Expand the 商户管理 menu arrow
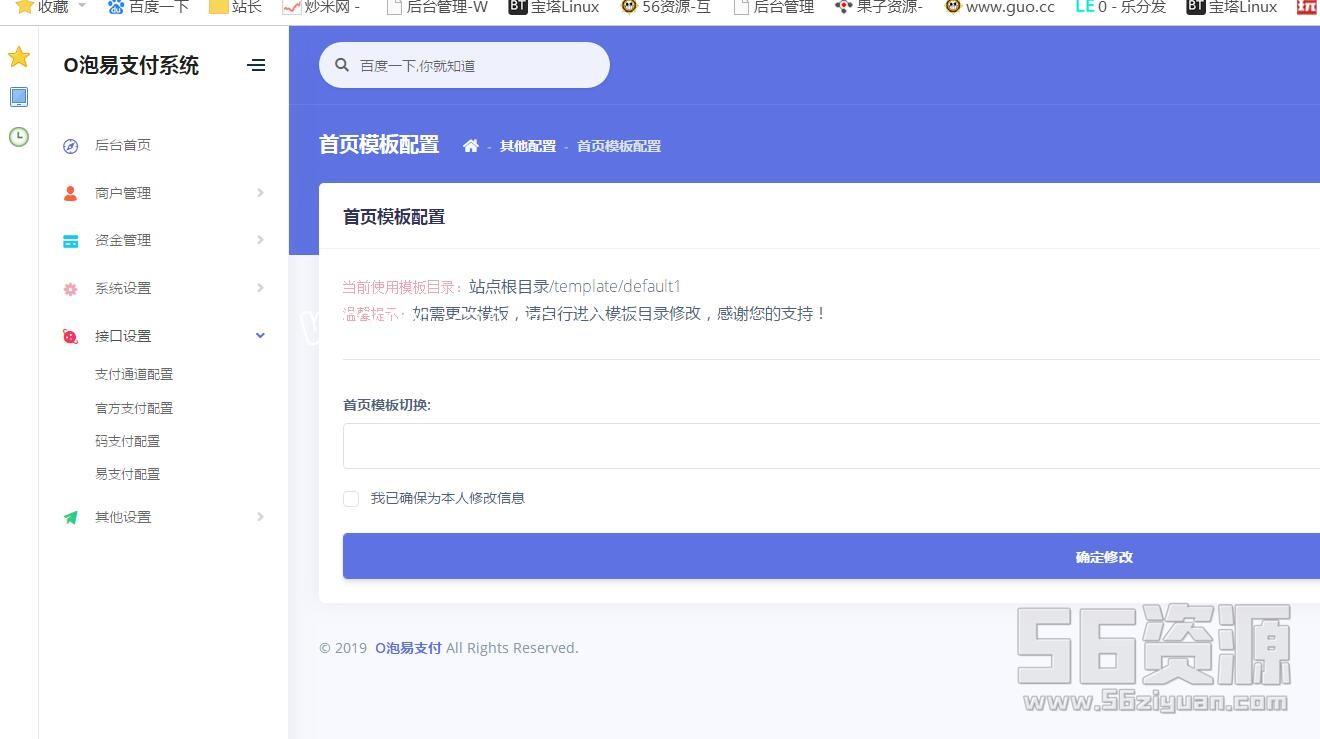The image size is (1320, 739). tap(260, 193)
